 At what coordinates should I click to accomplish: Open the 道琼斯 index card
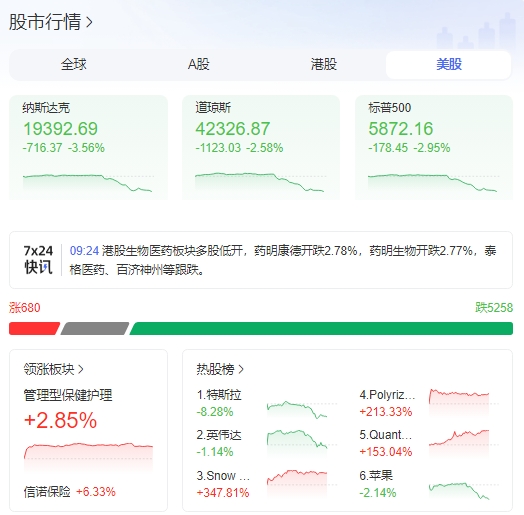click(261, 147)
